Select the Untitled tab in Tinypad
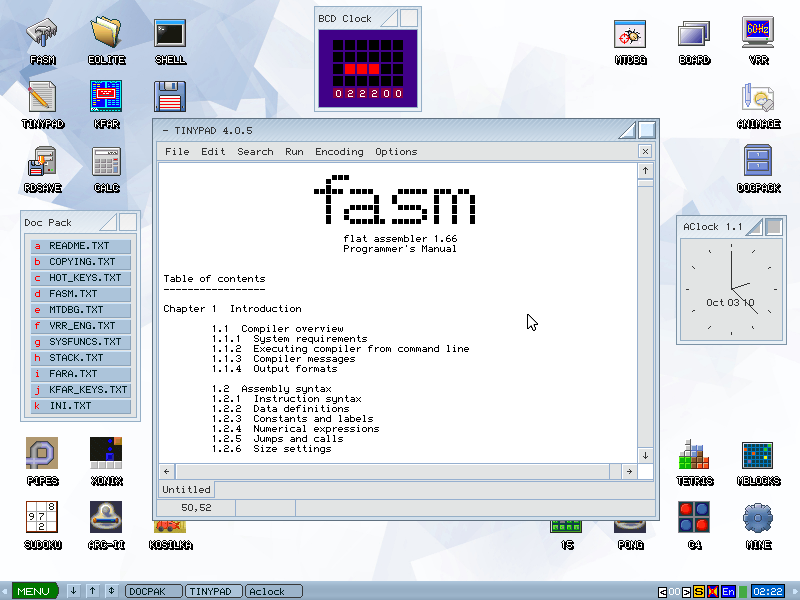800x600 pixels. 186,489
